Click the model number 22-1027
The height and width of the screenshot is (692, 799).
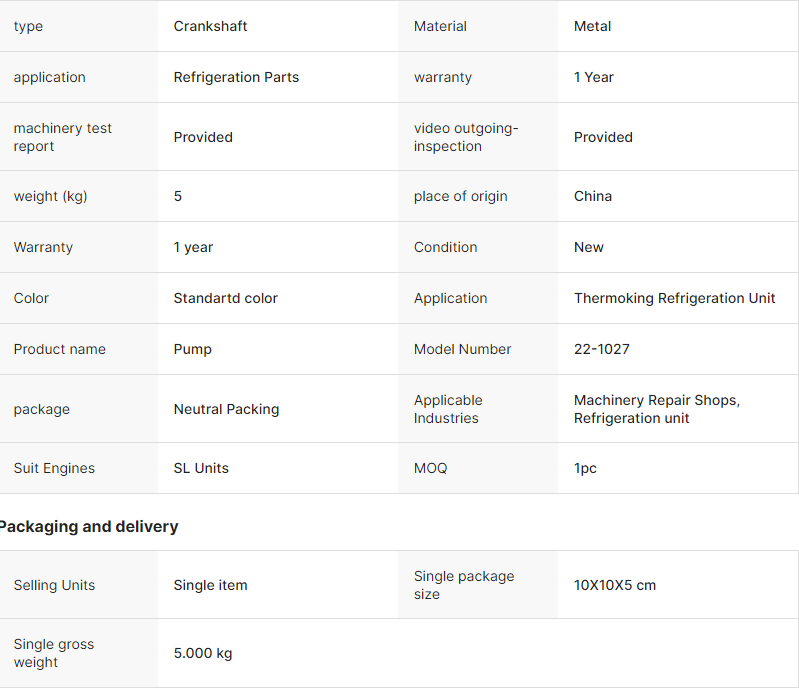601,349
